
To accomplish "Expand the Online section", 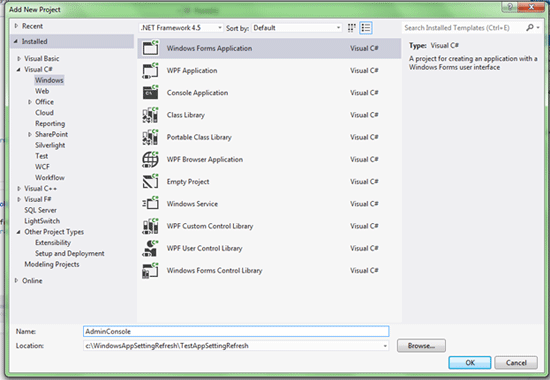I will tap(16, 280).
